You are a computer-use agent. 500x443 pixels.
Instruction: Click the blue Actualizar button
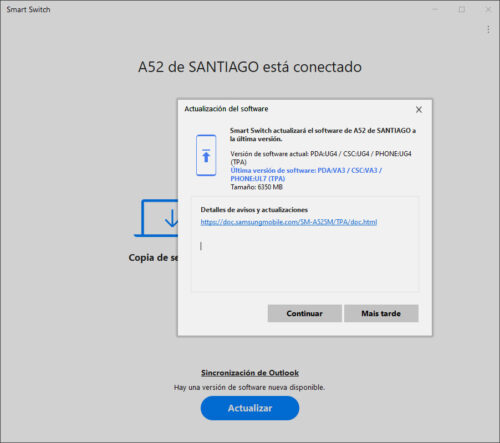[250, 408]
